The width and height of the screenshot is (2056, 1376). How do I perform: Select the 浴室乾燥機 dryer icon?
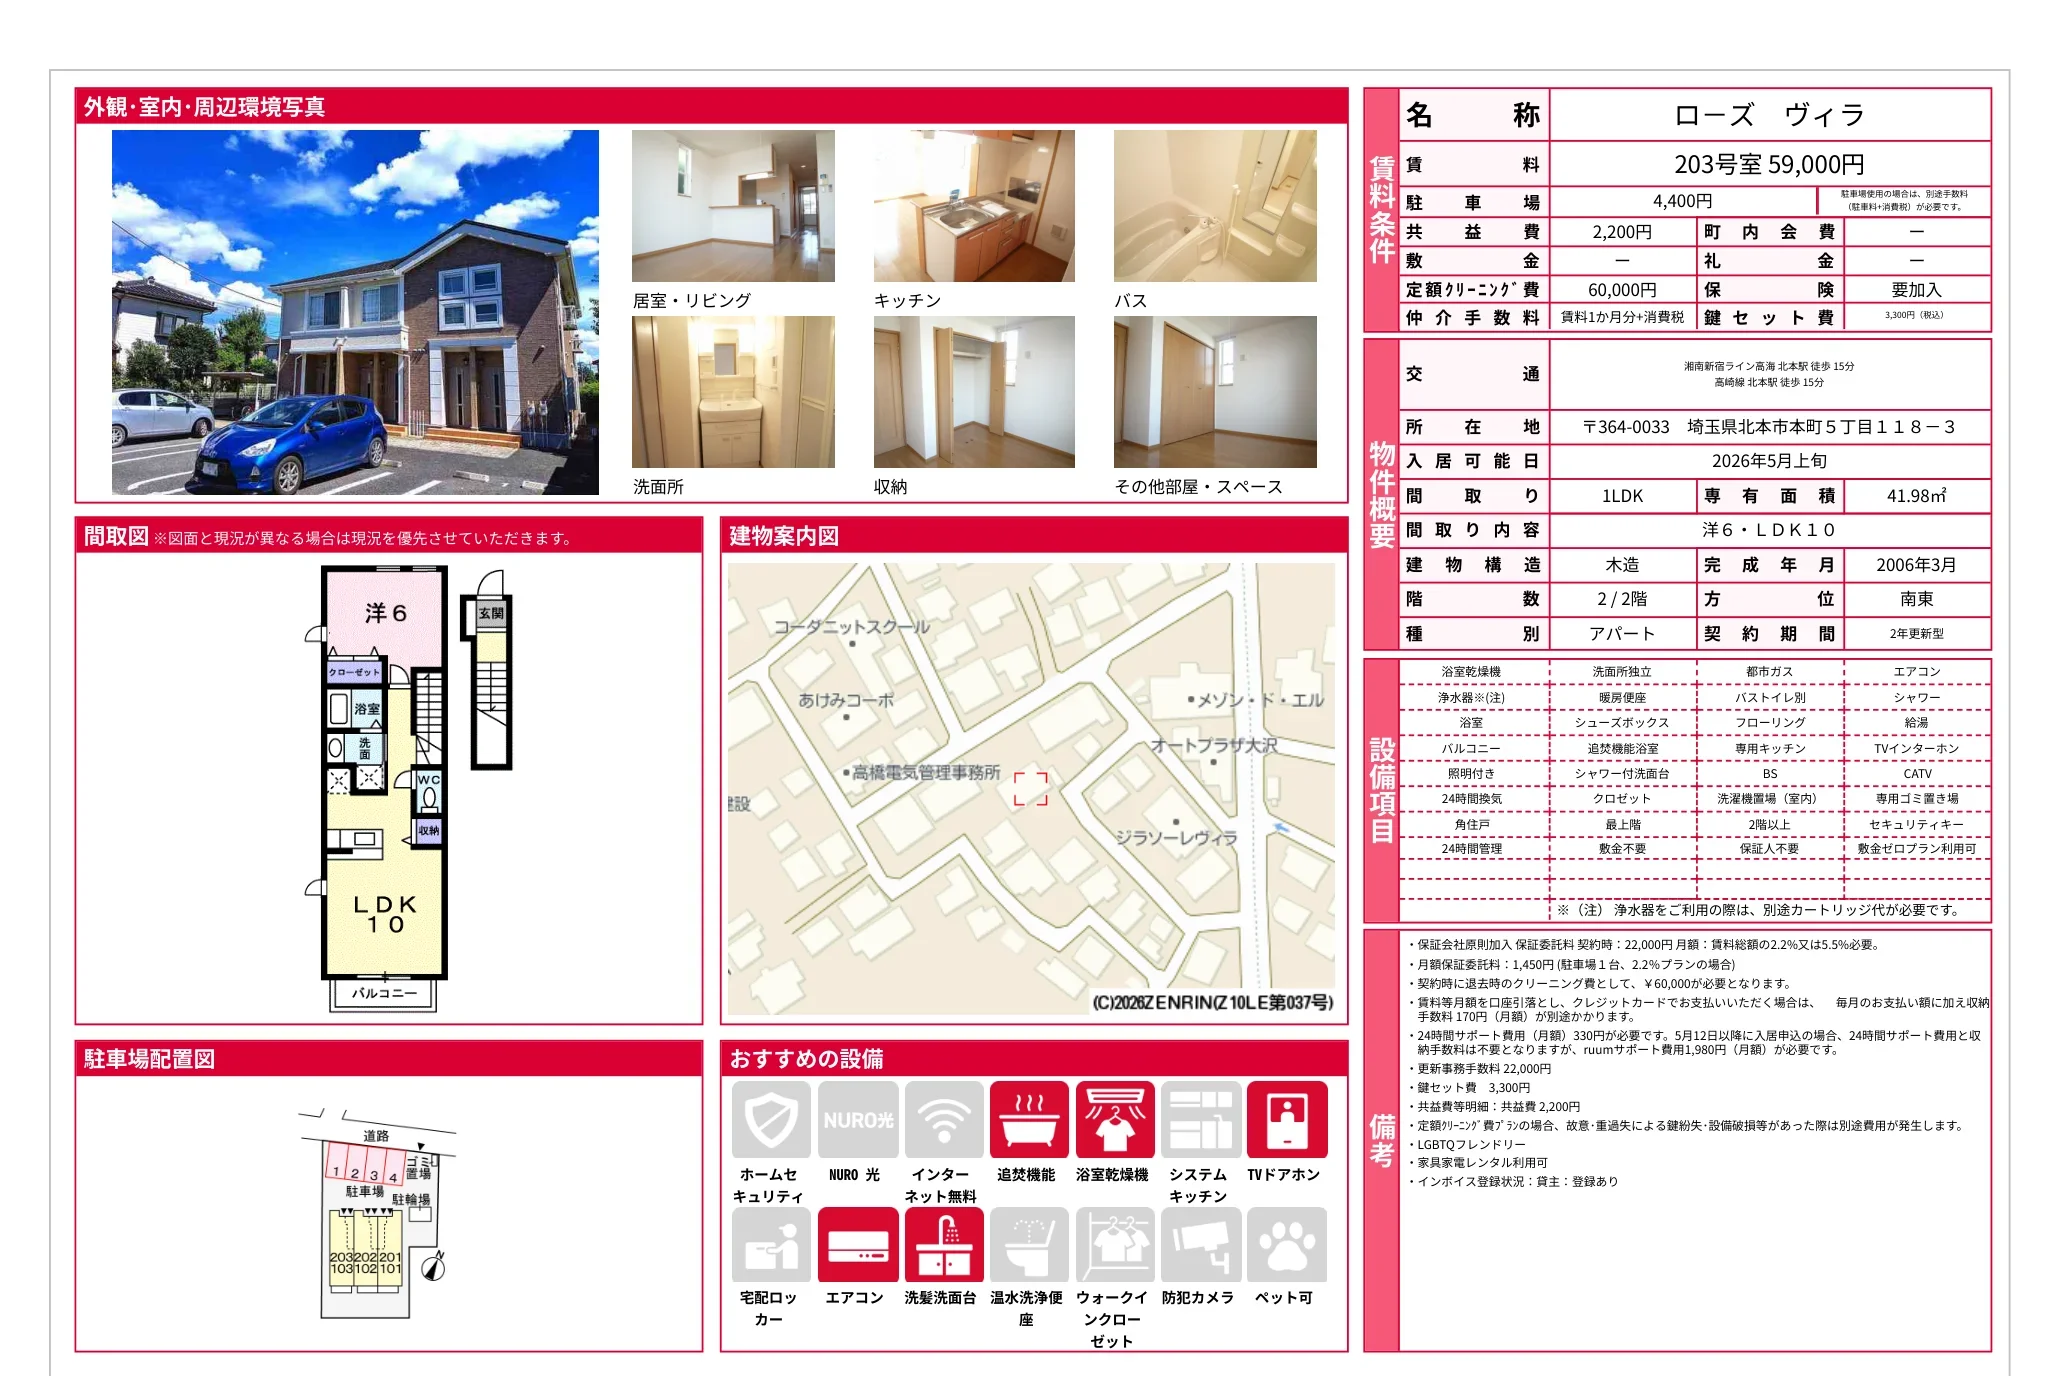1115,1120
